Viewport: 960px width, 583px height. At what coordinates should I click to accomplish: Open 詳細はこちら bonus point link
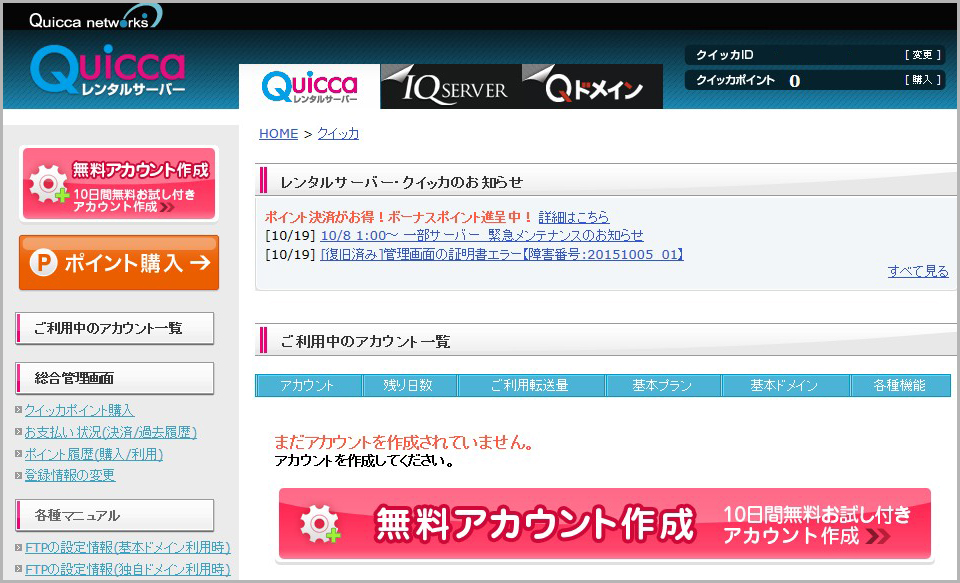(573, 217)
